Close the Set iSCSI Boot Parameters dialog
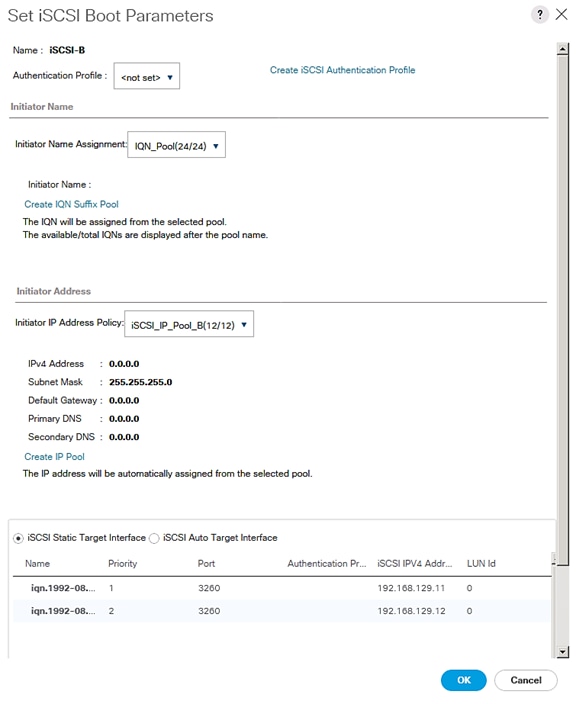The height and width of the screenshot is (704, 576). pos(562,14)
